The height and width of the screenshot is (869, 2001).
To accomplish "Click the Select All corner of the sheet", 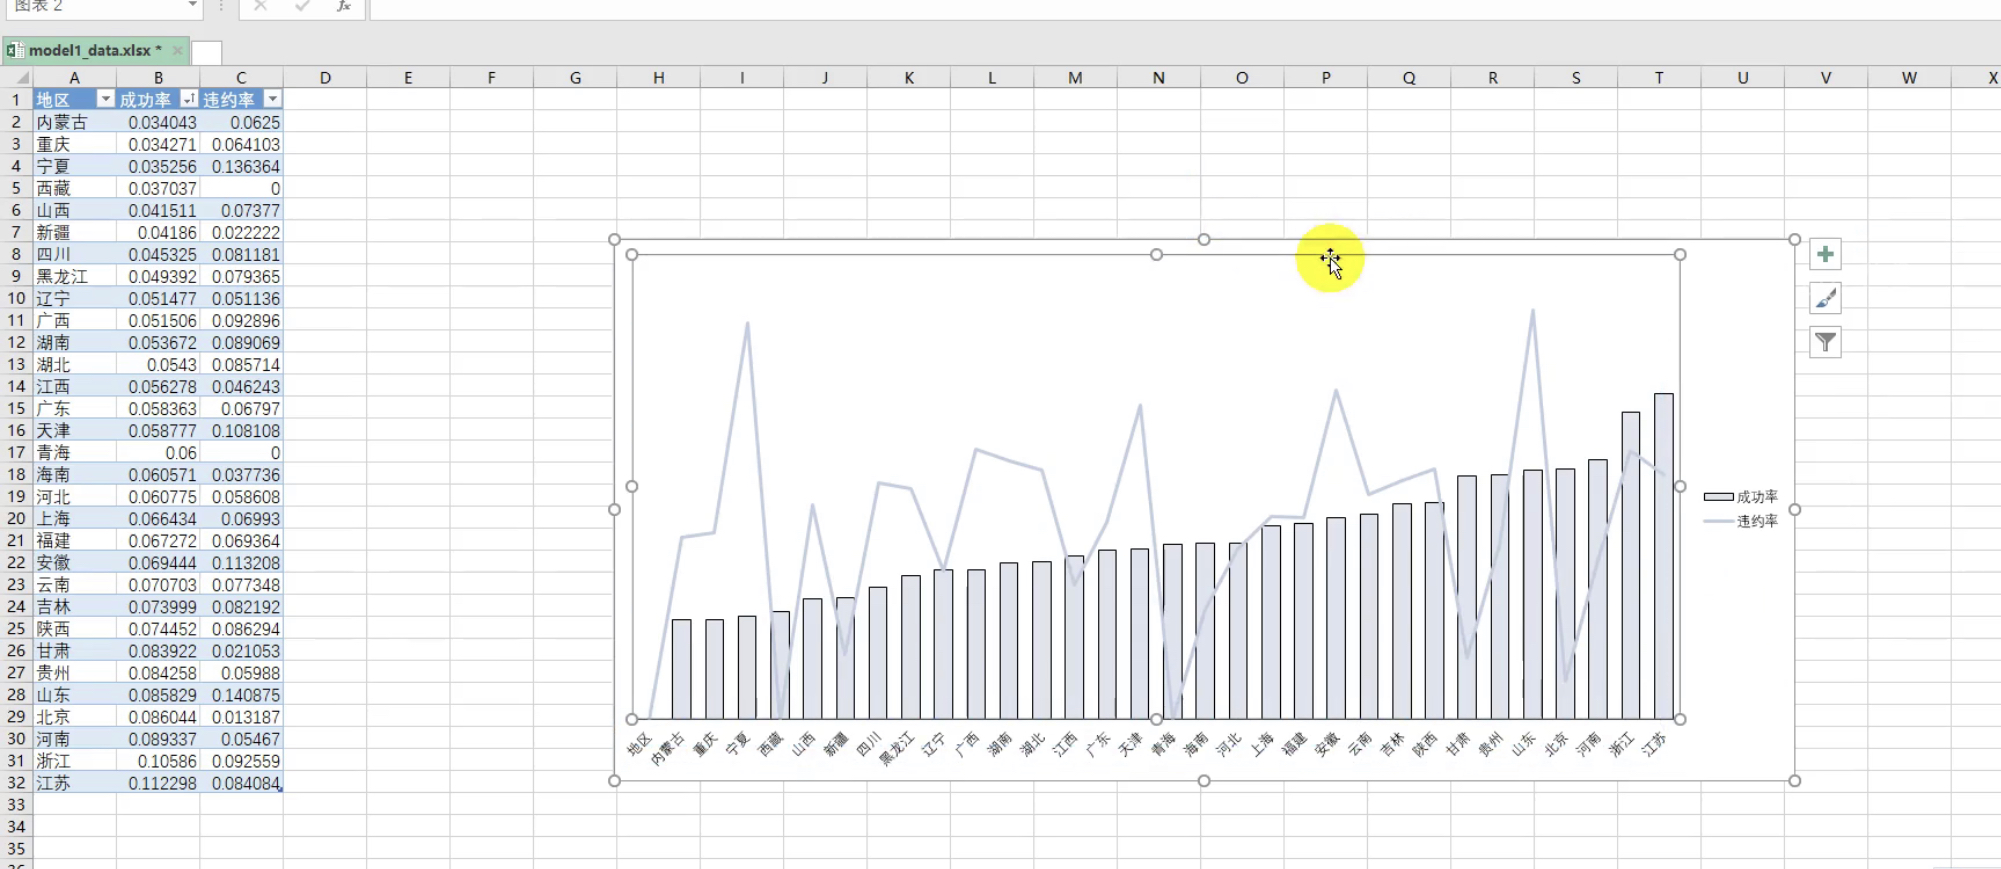I will point(16,77).
